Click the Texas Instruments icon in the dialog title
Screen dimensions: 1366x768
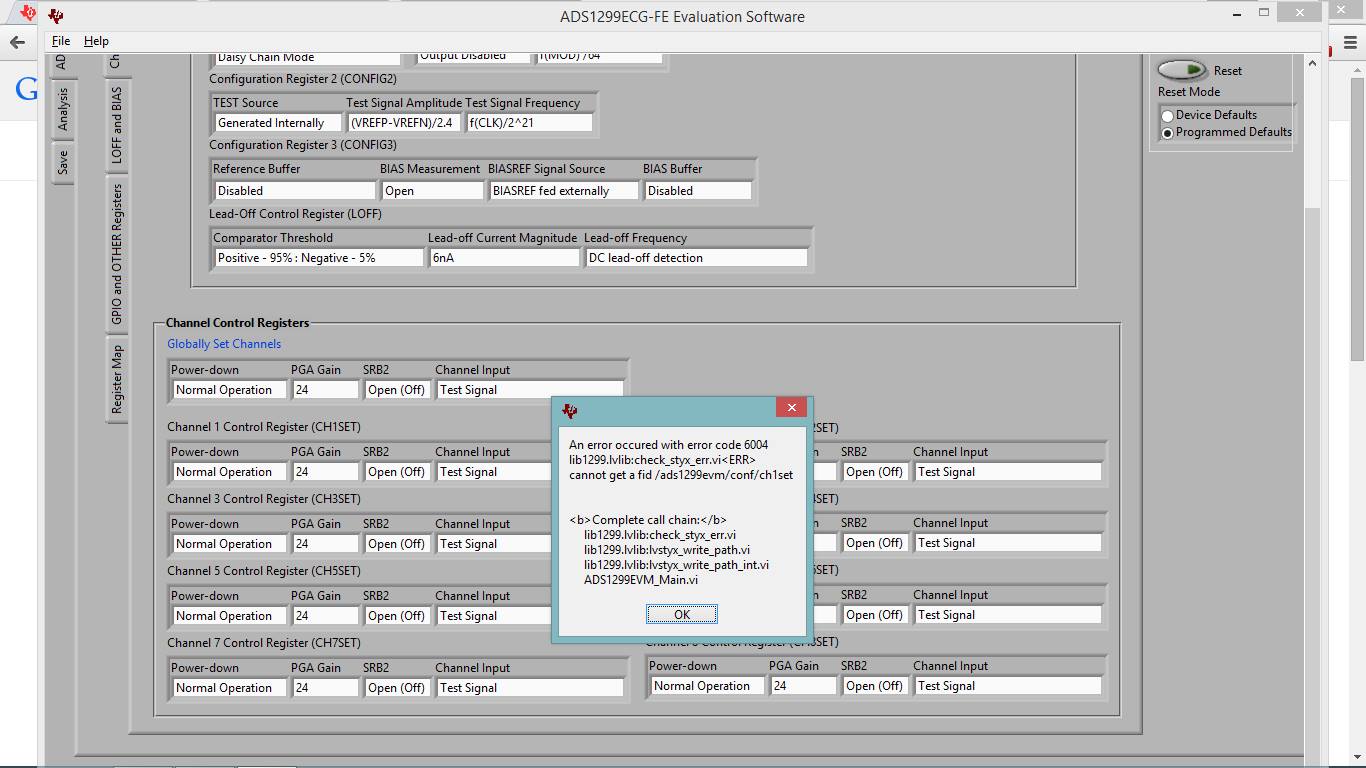(x=570, y=410)
